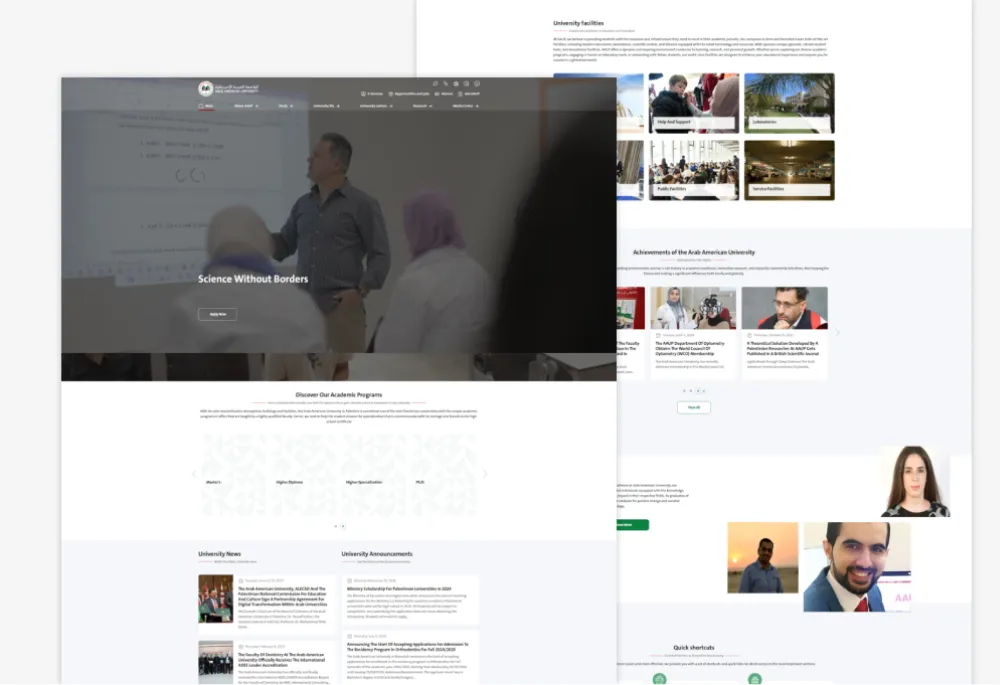1000x685 pixels.
Task: Open the Media Center navigation dropdown
Action: click(x=465, y=105)
